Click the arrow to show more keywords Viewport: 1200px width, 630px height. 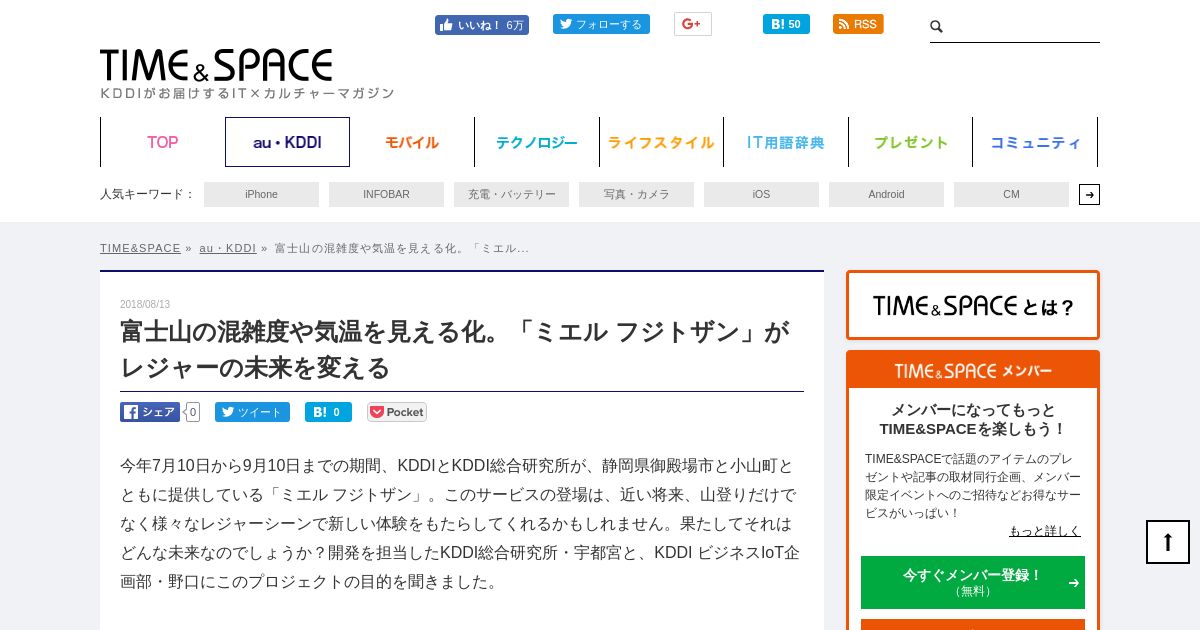(1089, 194)
